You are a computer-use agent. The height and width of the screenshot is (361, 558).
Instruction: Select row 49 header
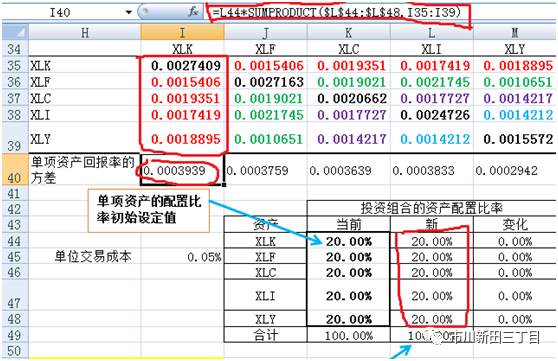click(15, 335)
